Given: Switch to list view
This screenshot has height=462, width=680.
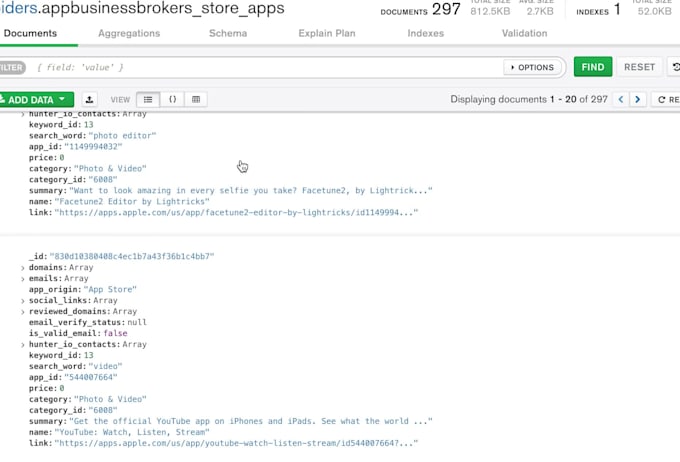Looking at the screenshot, I should (148, 99).
